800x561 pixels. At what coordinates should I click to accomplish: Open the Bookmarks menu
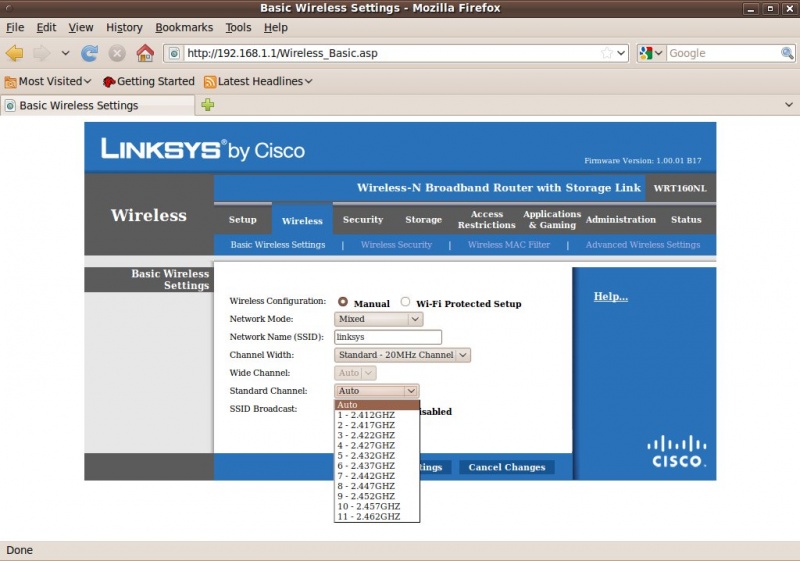click(x=184, y=27)
